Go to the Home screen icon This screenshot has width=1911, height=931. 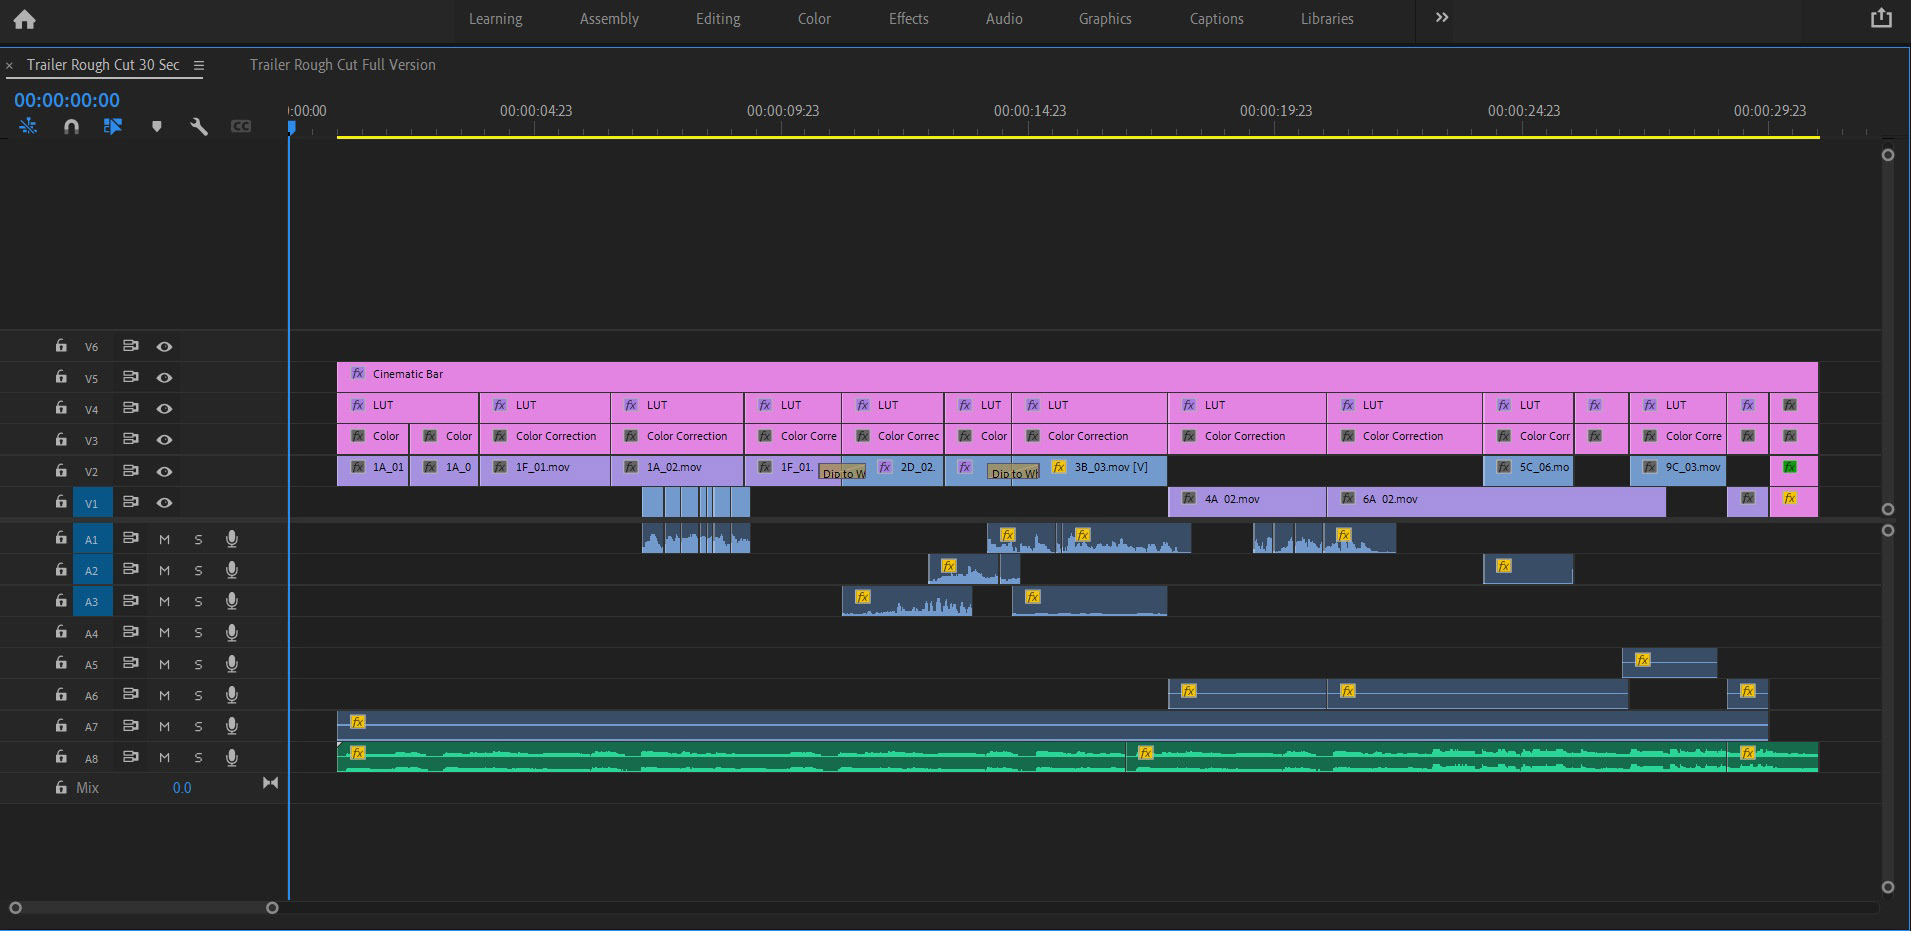pyautogui.click(x=24, y=19)
